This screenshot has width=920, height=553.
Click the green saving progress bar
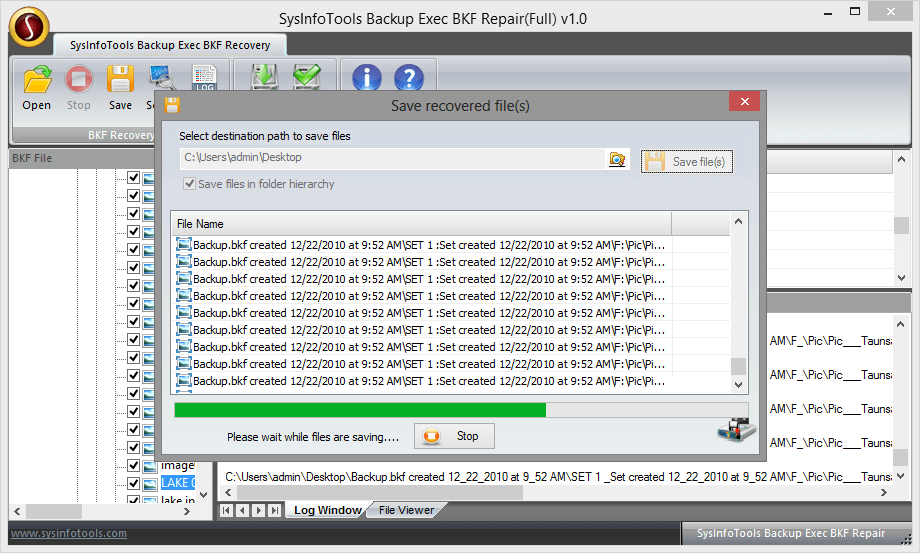click(x=360, y=410)
